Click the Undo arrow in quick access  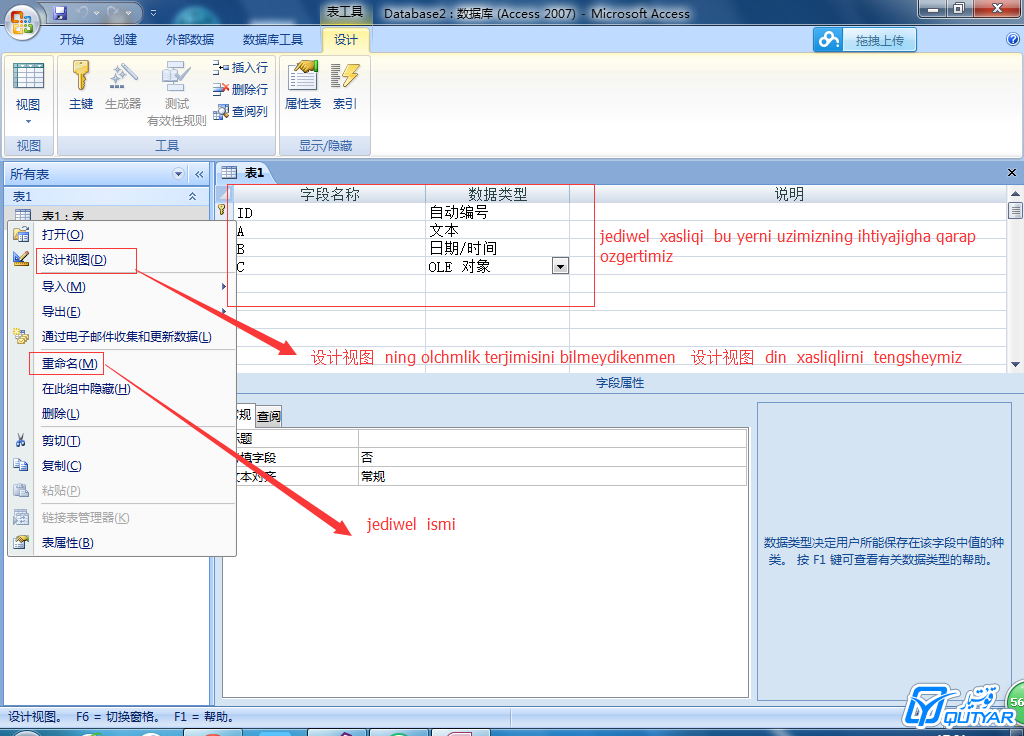tap(83, 12)
